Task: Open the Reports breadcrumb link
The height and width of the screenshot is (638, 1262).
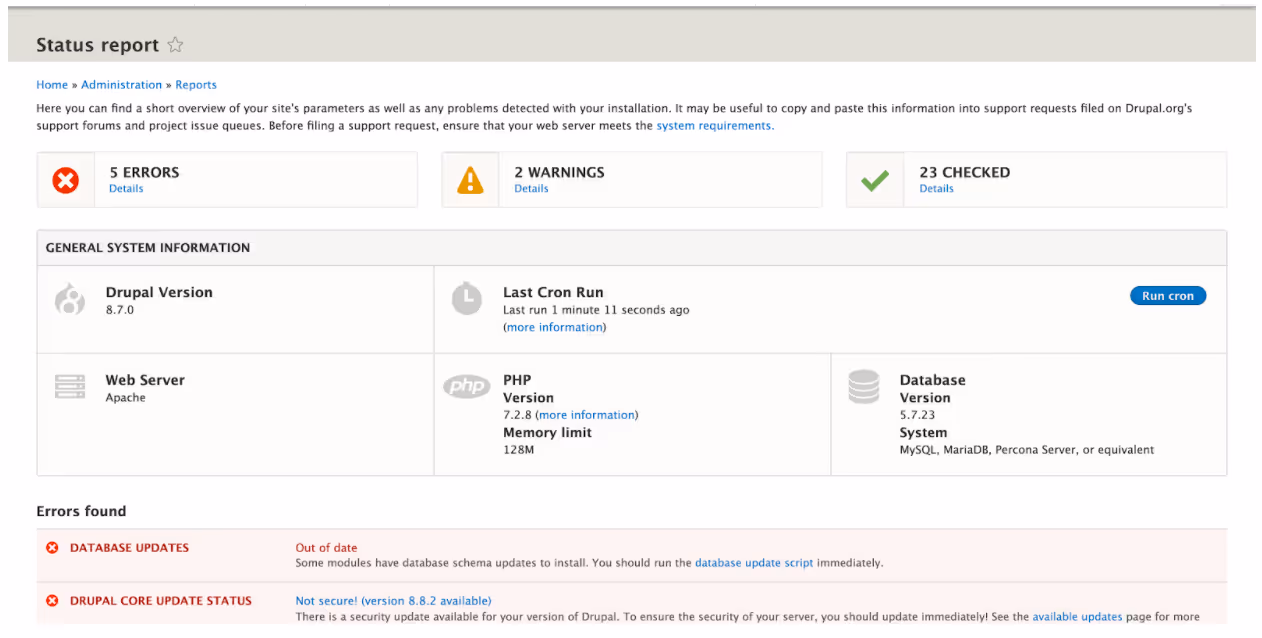Action: click(196, 85)
